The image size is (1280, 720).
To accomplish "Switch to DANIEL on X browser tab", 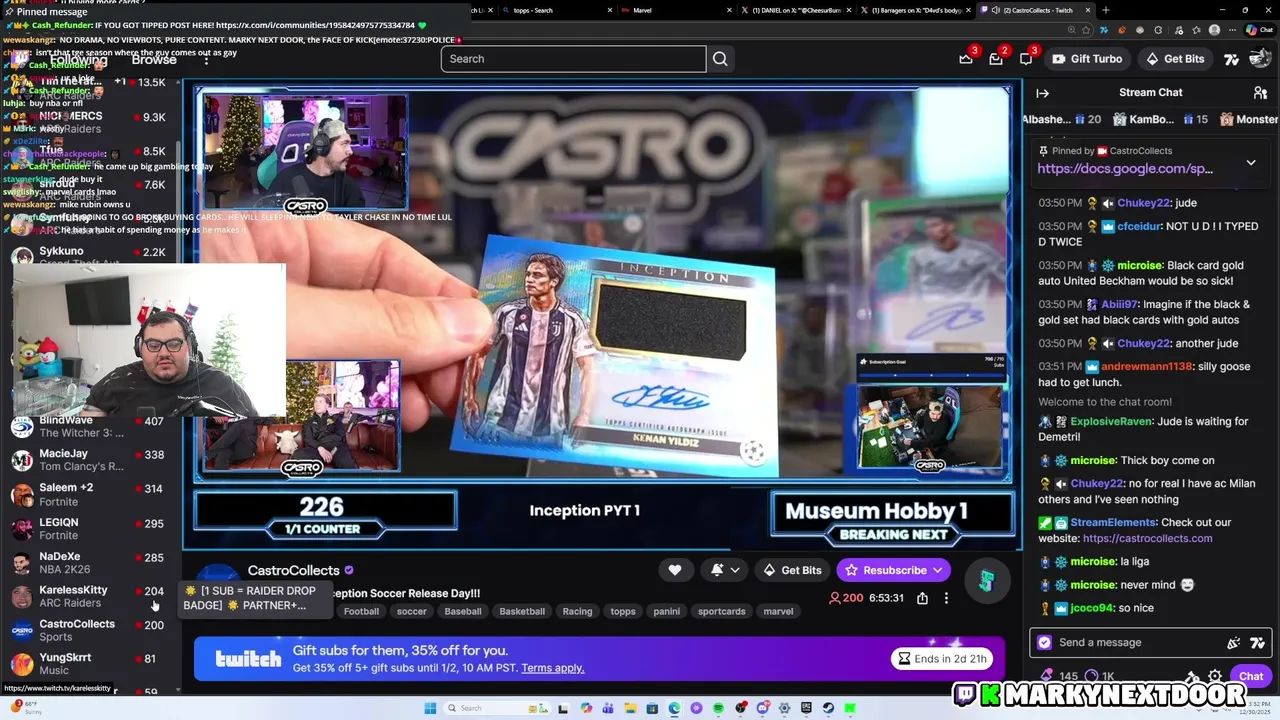I will pyautogui.click(x=797, y=10).
